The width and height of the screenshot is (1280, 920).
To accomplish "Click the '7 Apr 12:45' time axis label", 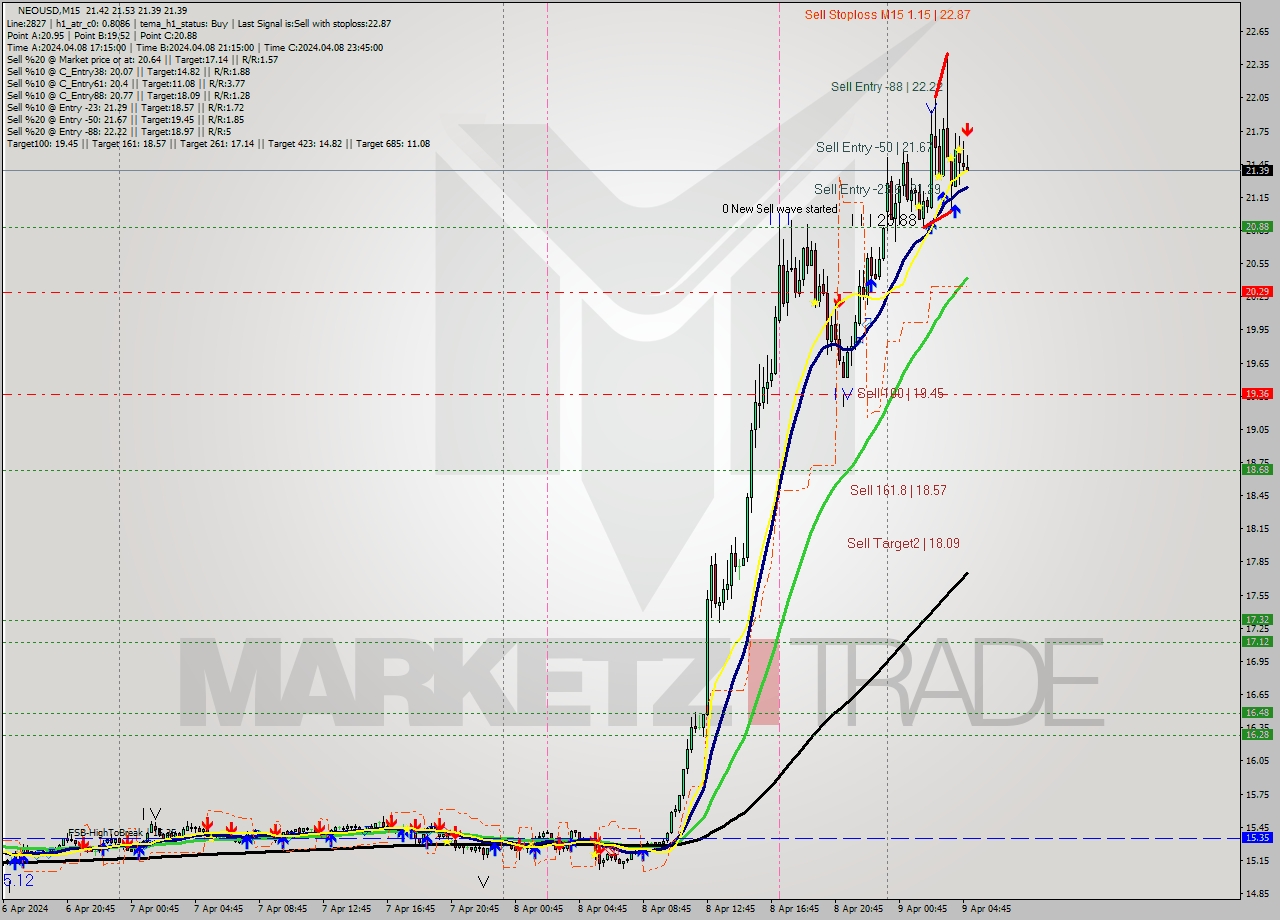I will click(x=346, y=909).
